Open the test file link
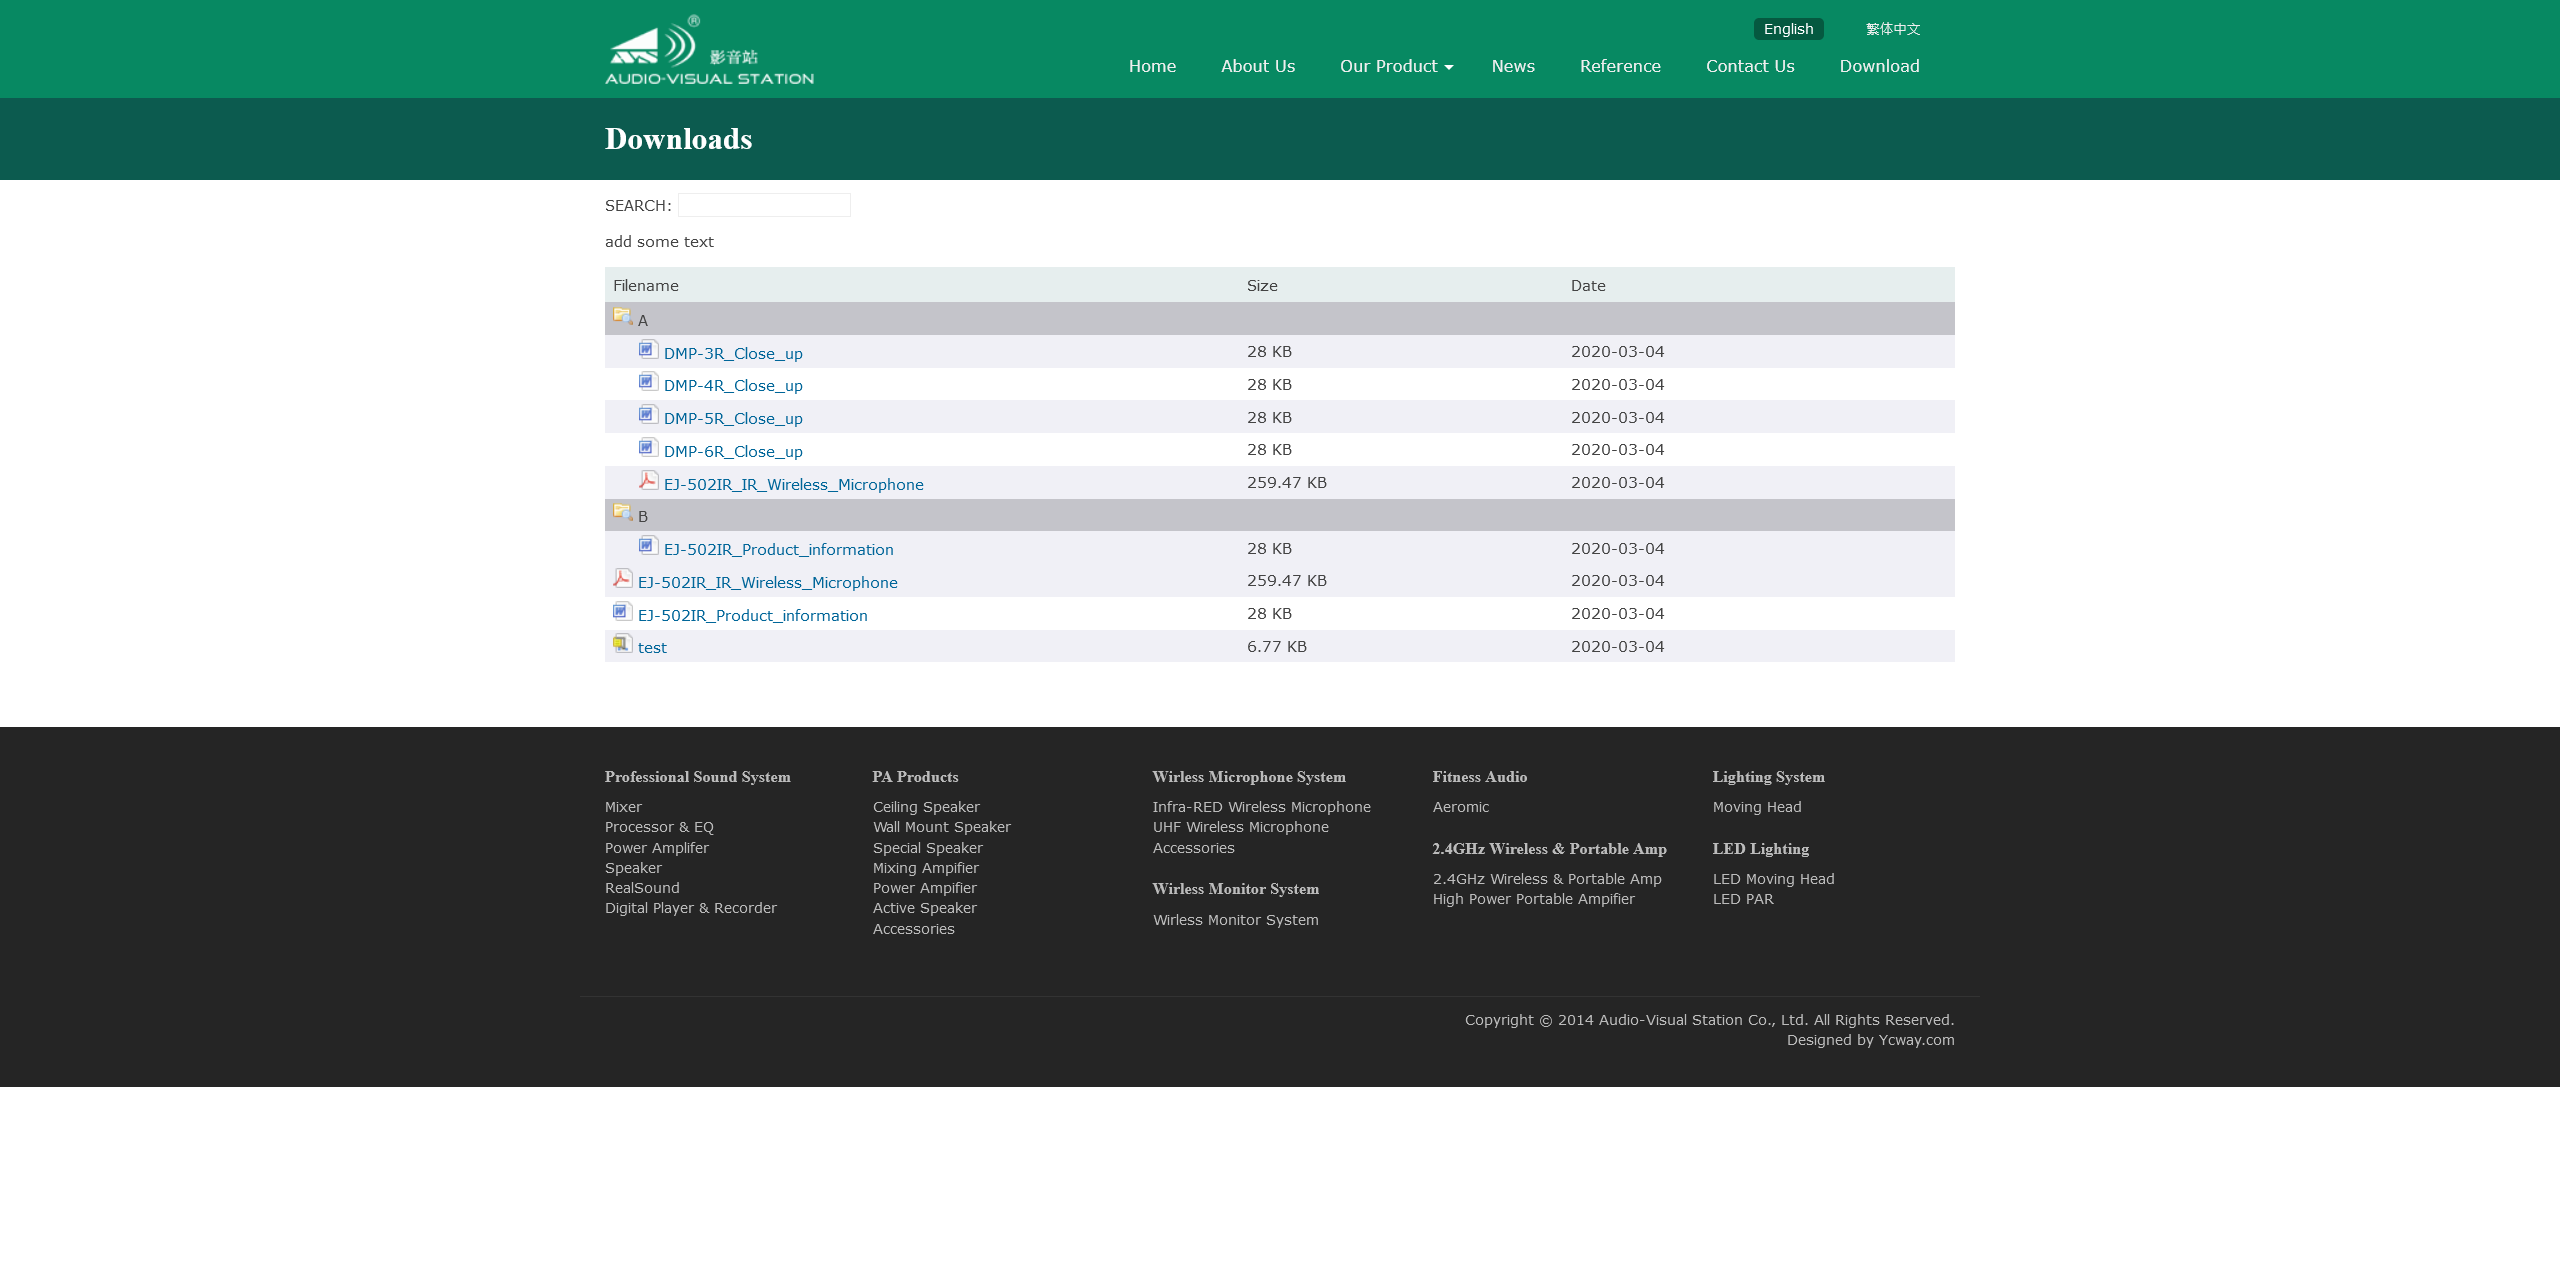The height and width of the screenshot is (1273, 2560). [x=652, y=647]
